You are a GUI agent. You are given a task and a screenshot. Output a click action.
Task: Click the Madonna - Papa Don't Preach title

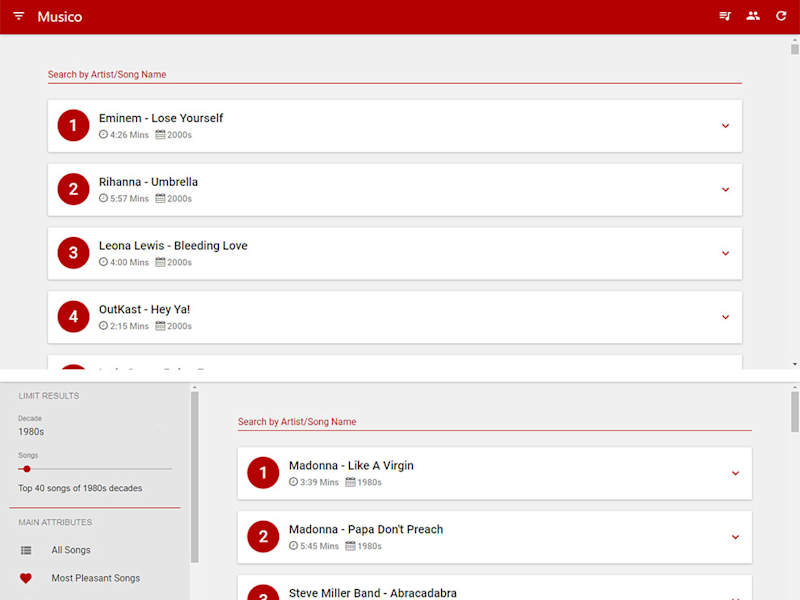click(366, 529)
